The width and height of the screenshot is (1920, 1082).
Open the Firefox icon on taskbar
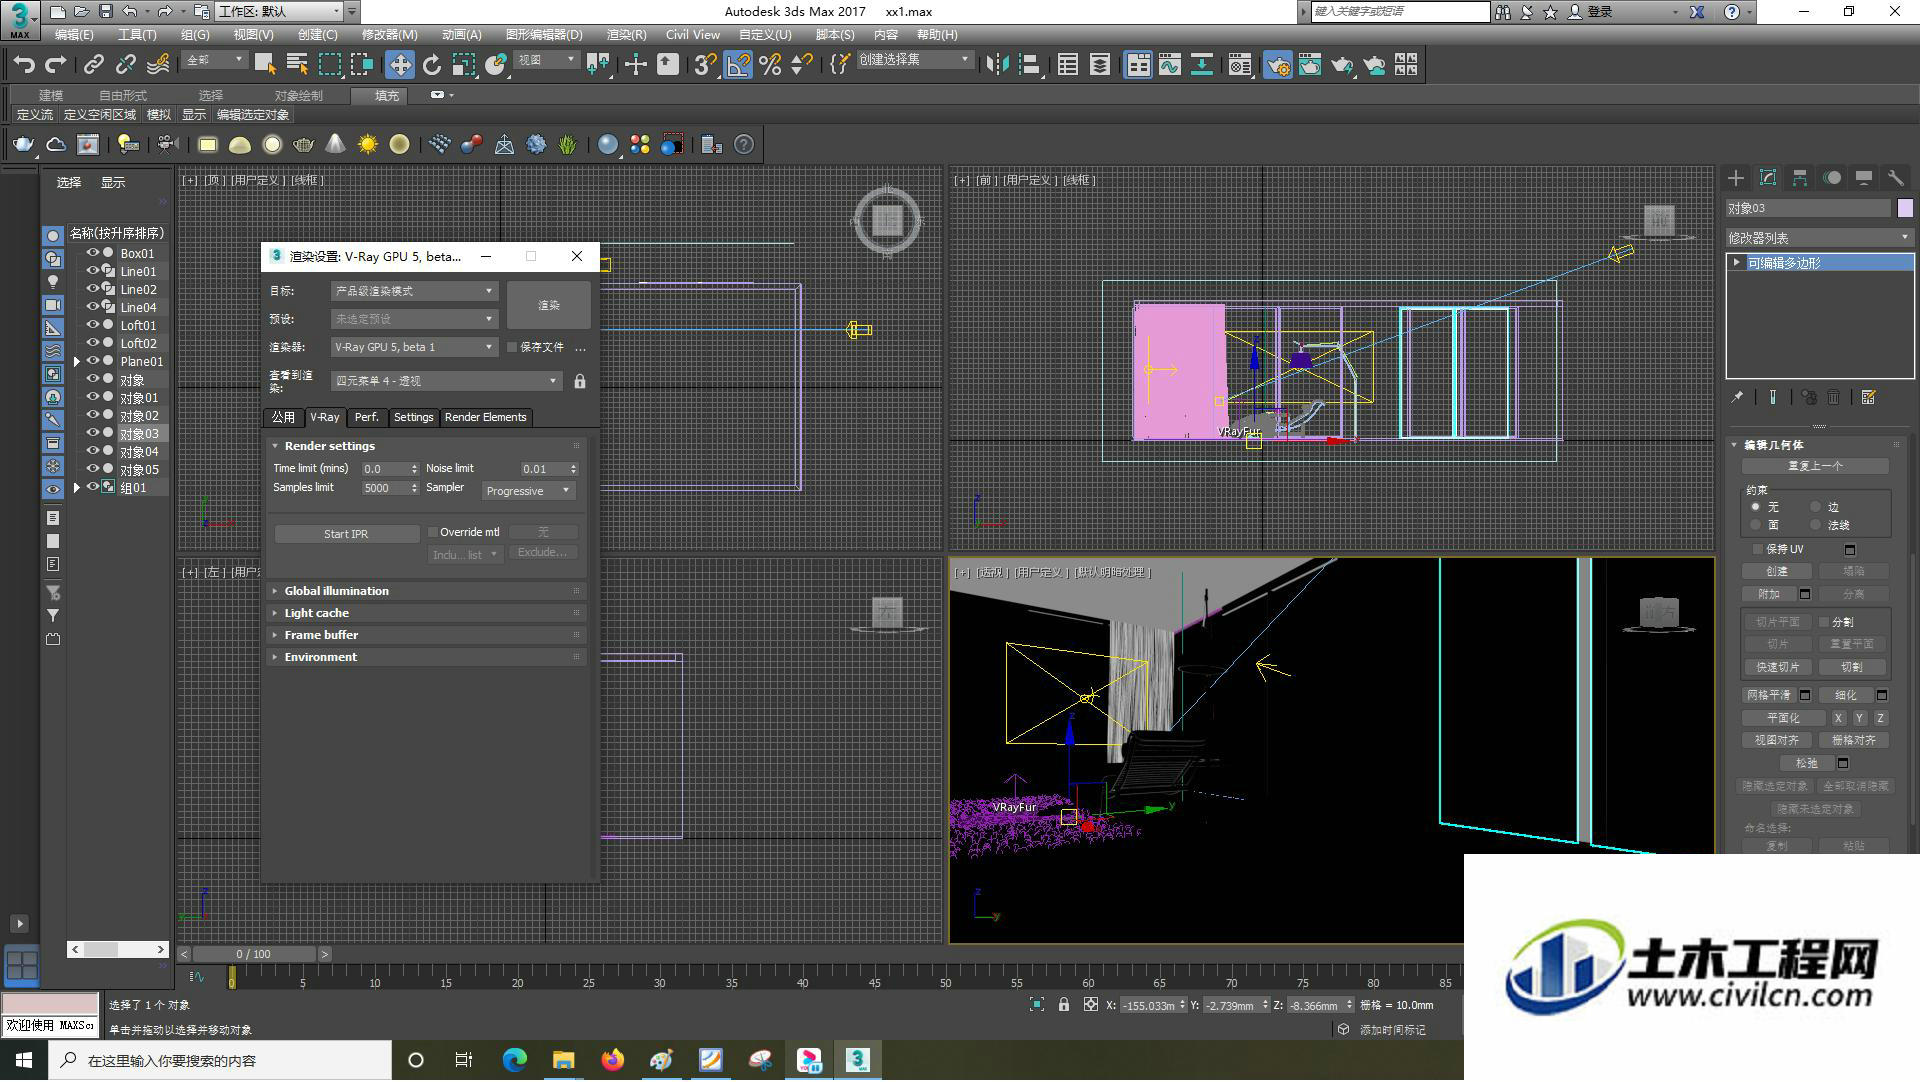(x=612, y=1060)
